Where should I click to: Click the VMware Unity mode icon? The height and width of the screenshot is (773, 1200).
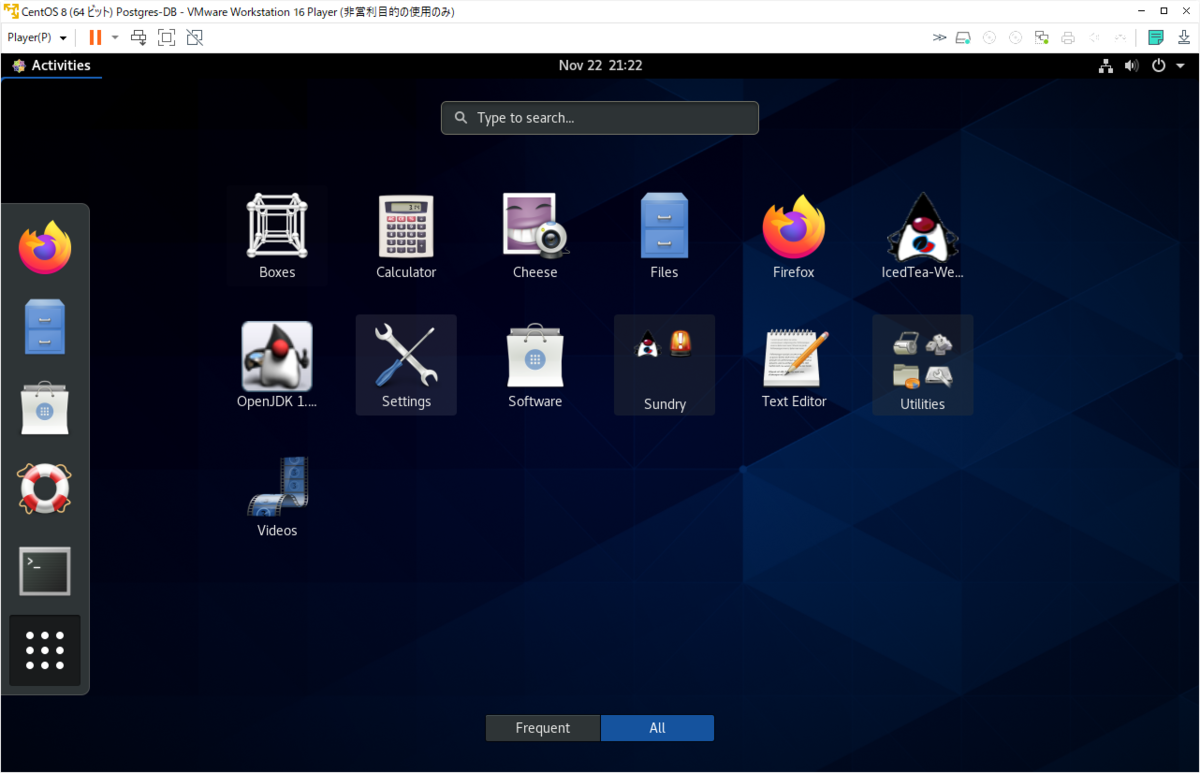click(x=195, y=37)
